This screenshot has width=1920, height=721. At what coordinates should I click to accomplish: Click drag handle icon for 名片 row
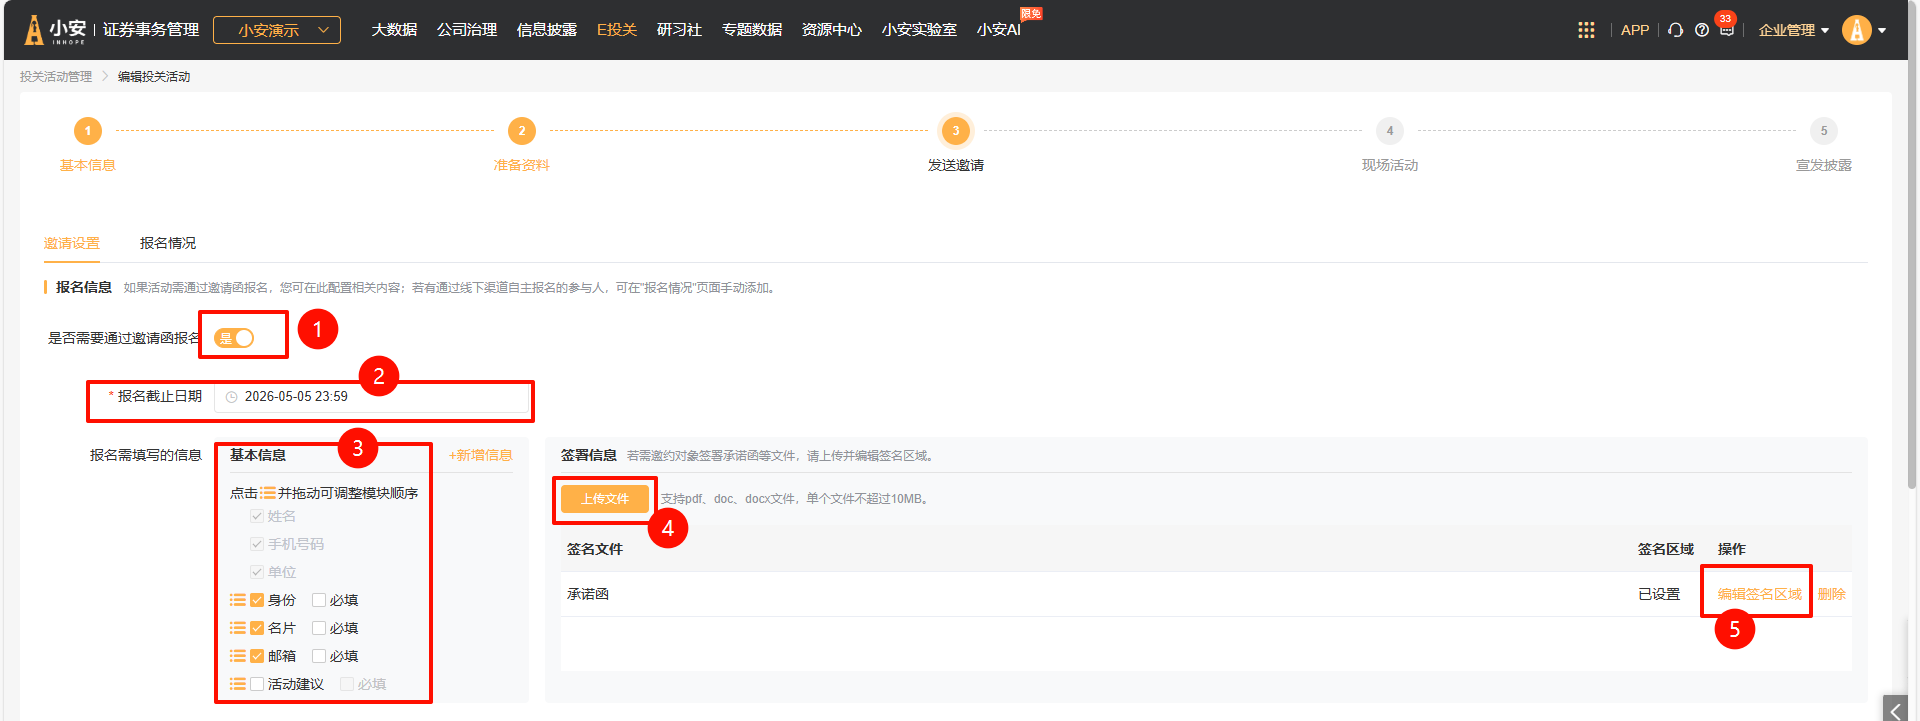tap(238, 628)
